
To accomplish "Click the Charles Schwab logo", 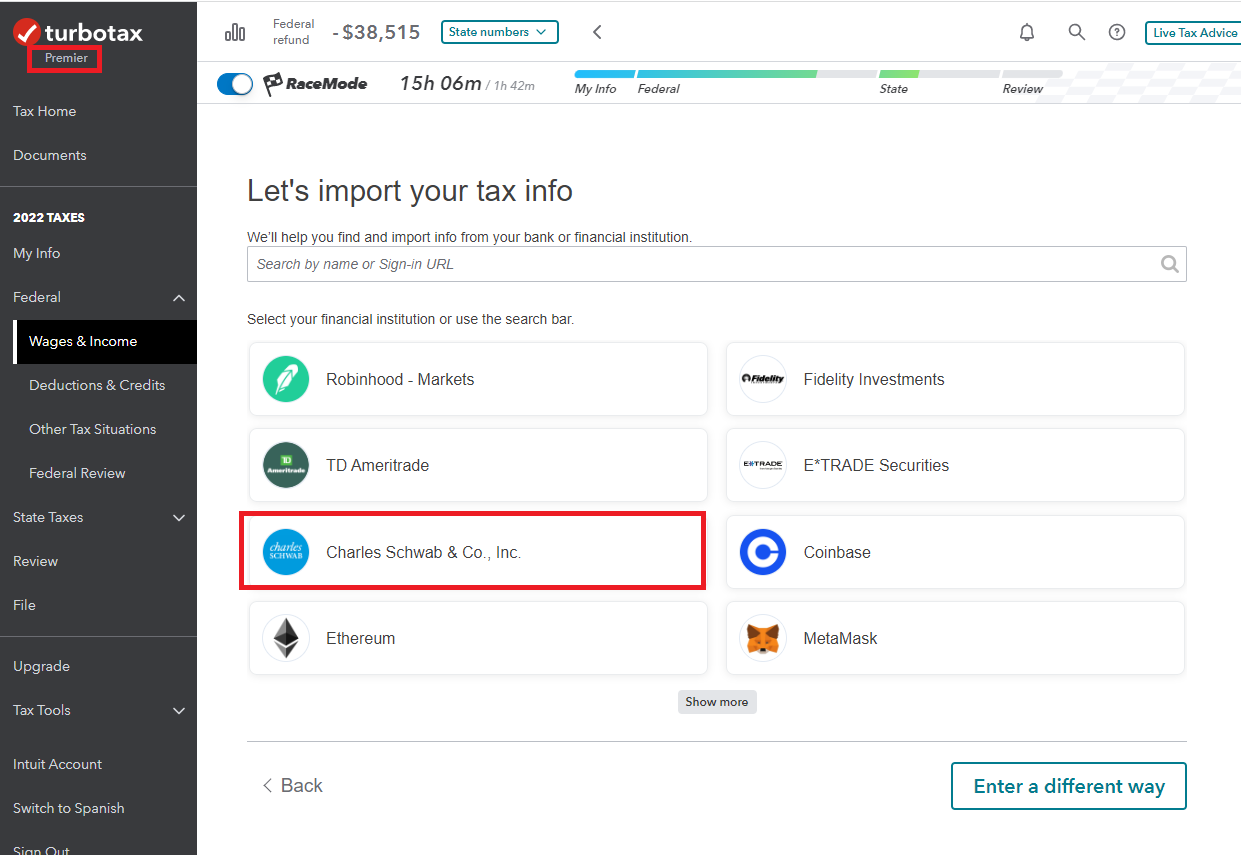I will coord(286,552).
